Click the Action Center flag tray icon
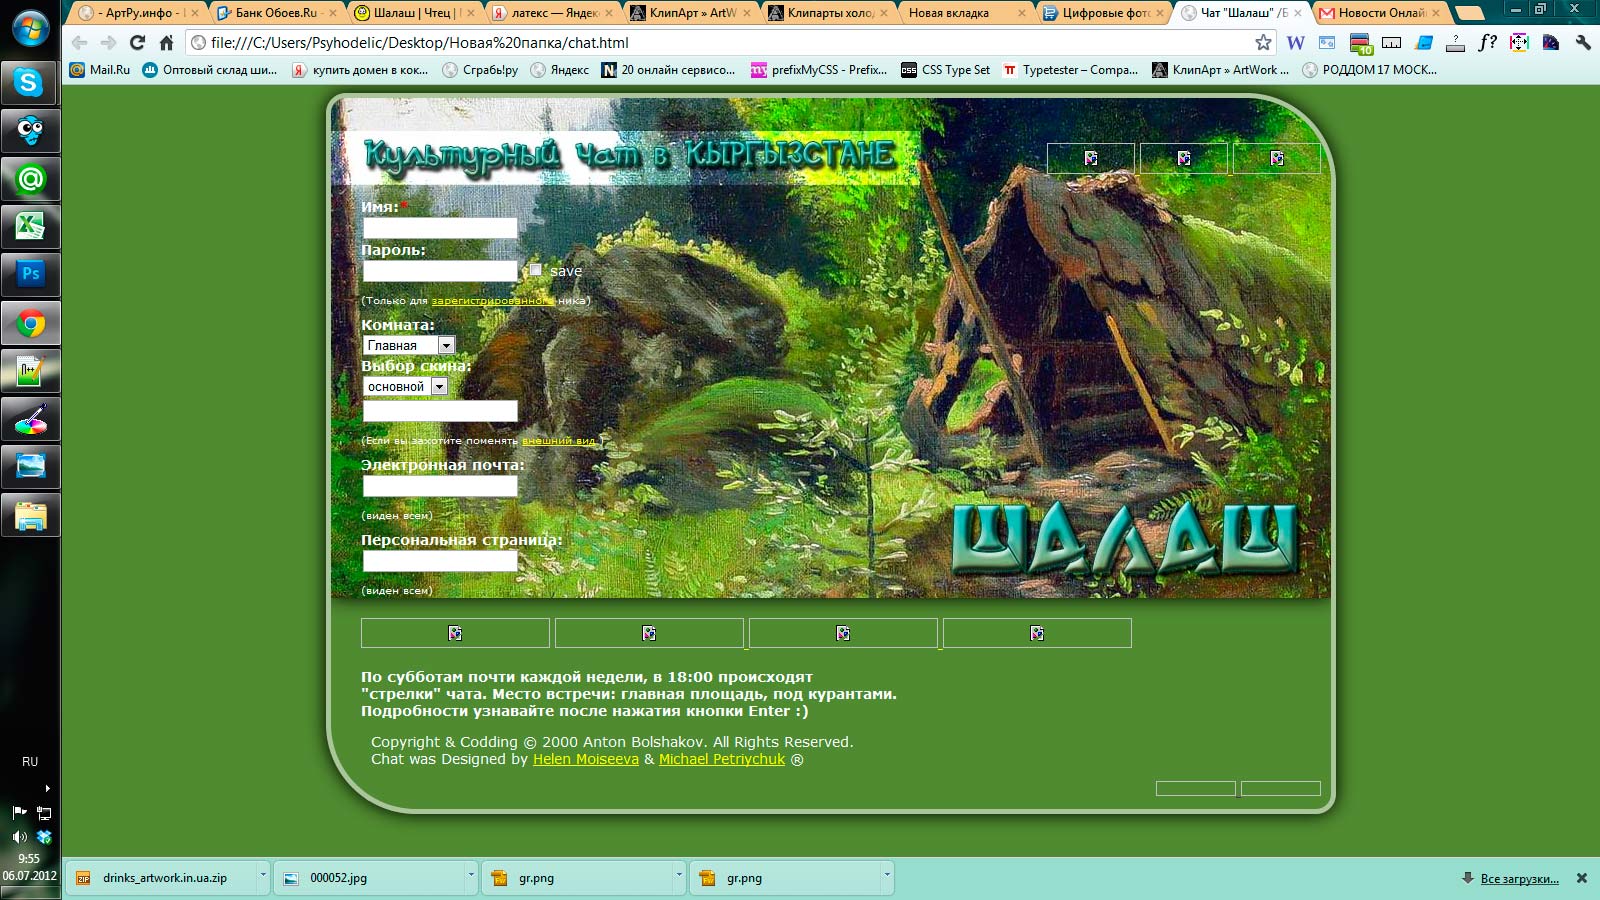The width and height of the screenshot is (1600, 900). click(x=19, y=813)
